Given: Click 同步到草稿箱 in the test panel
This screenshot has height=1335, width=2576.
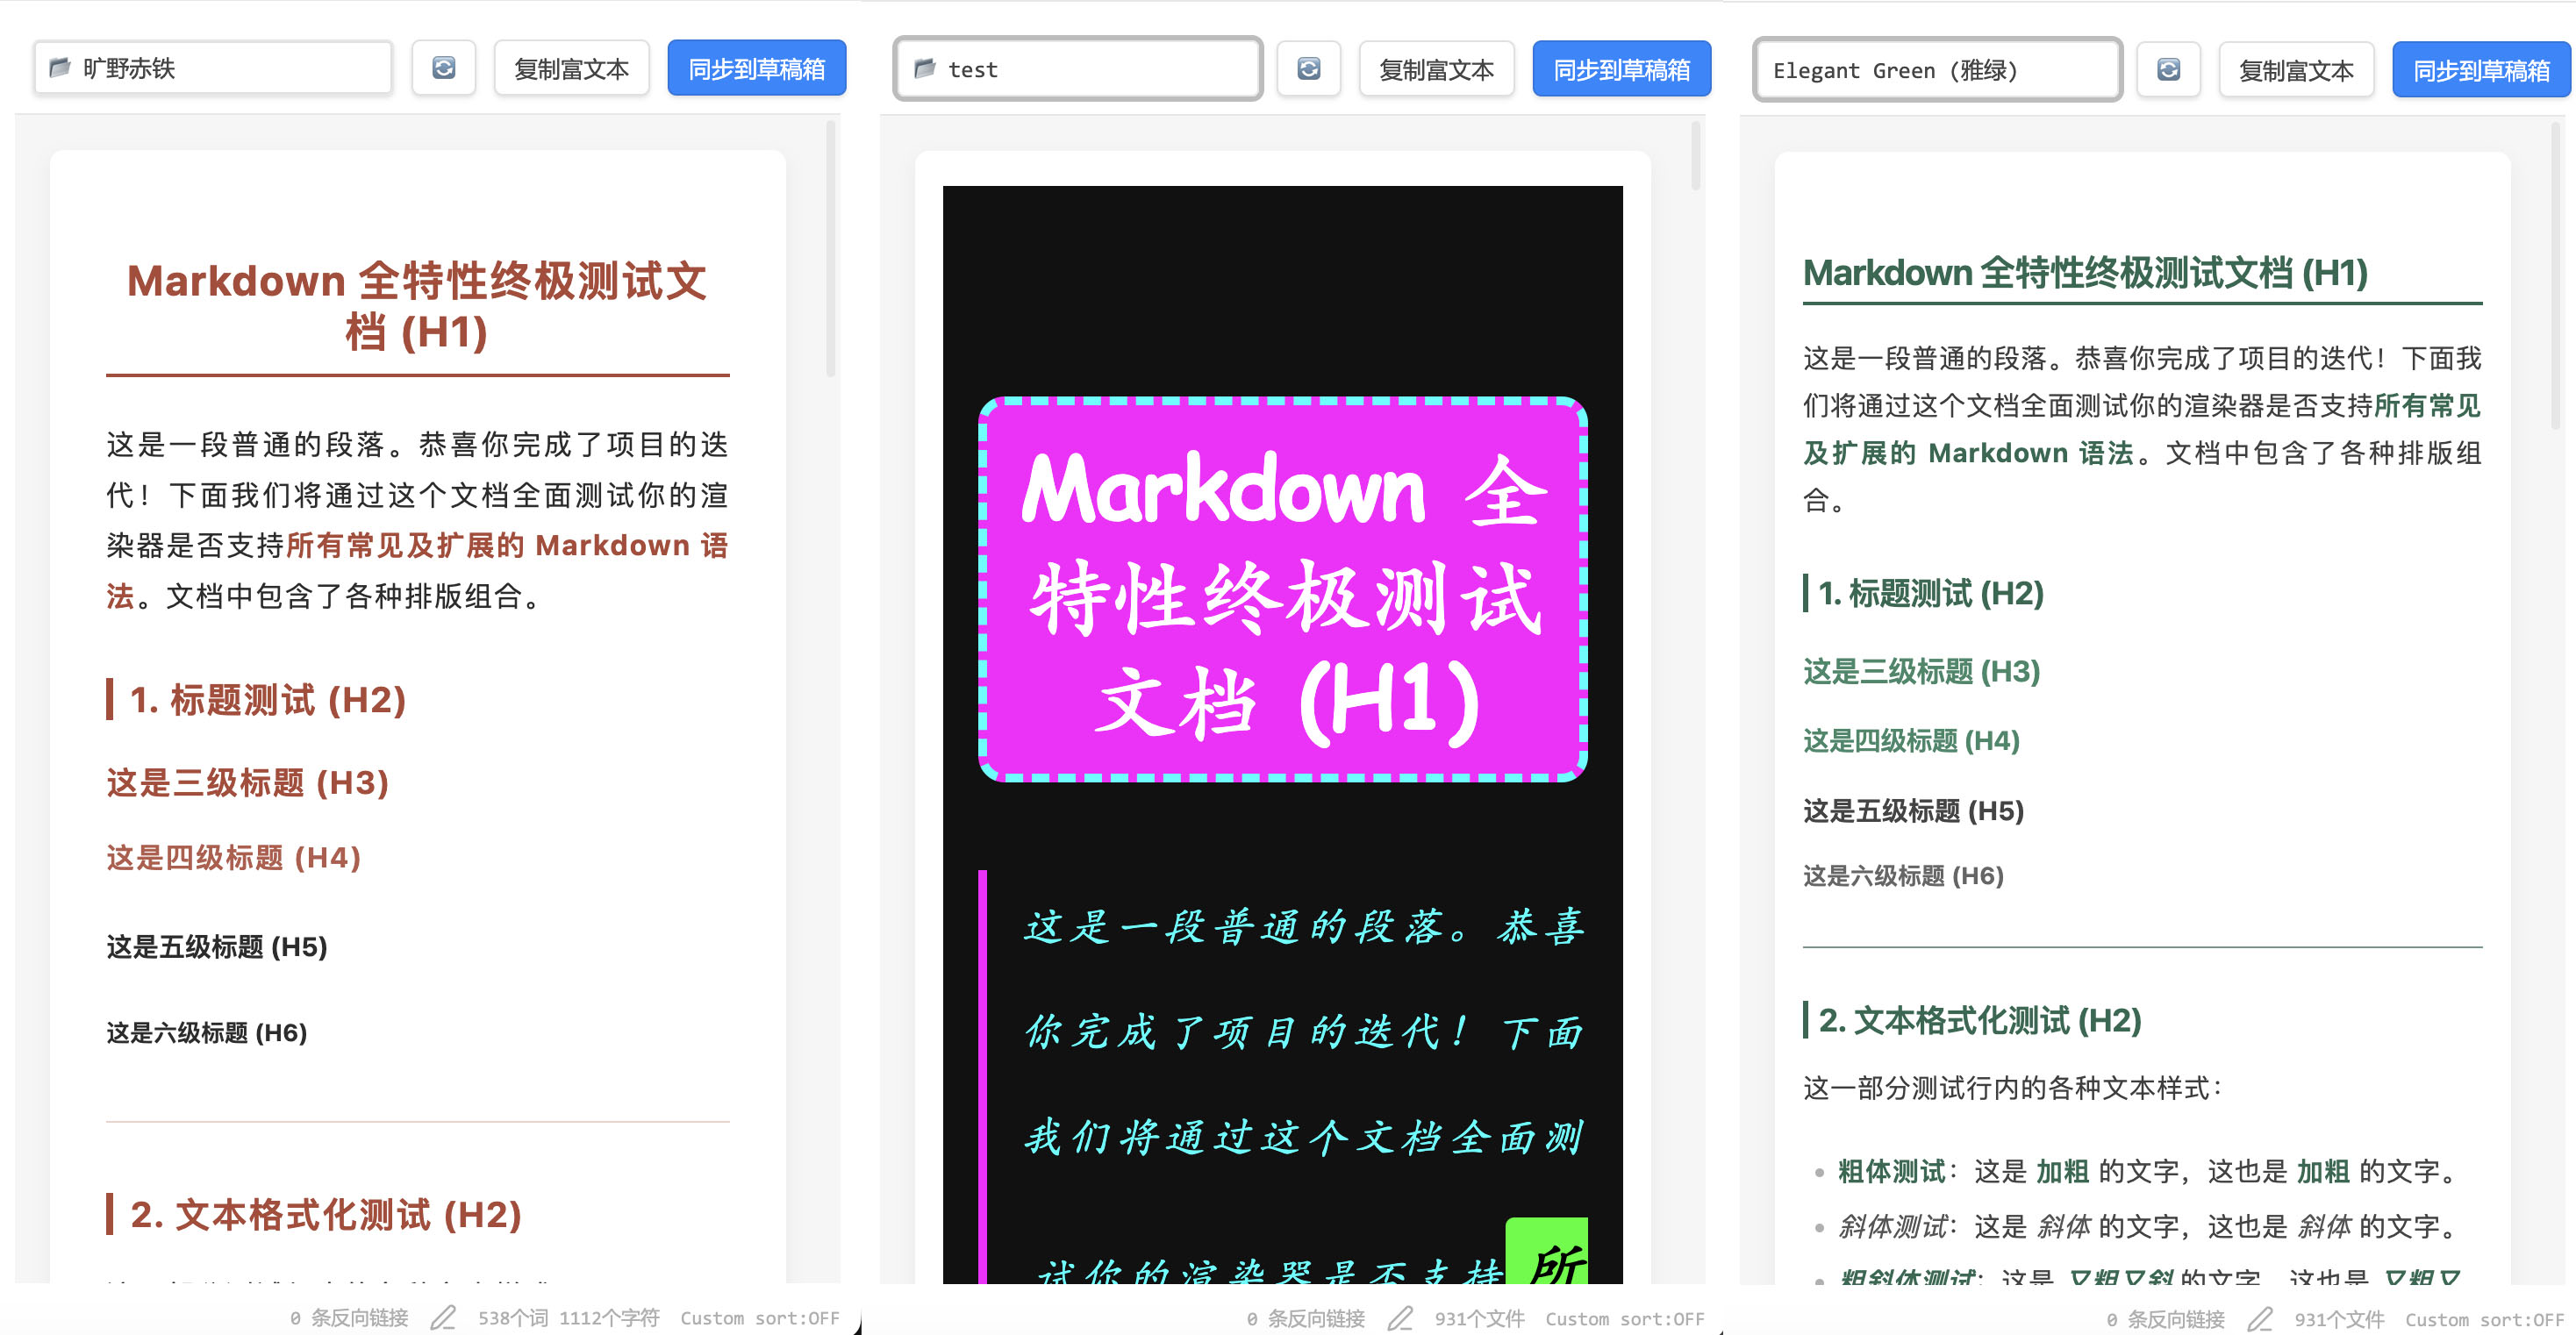Looking at the screenshot, I should (x=1622, y=69).
